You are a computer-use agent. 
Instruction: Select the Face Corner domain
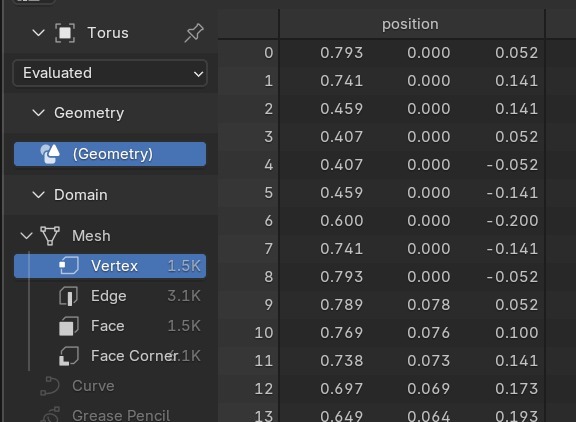pos(110,356)
